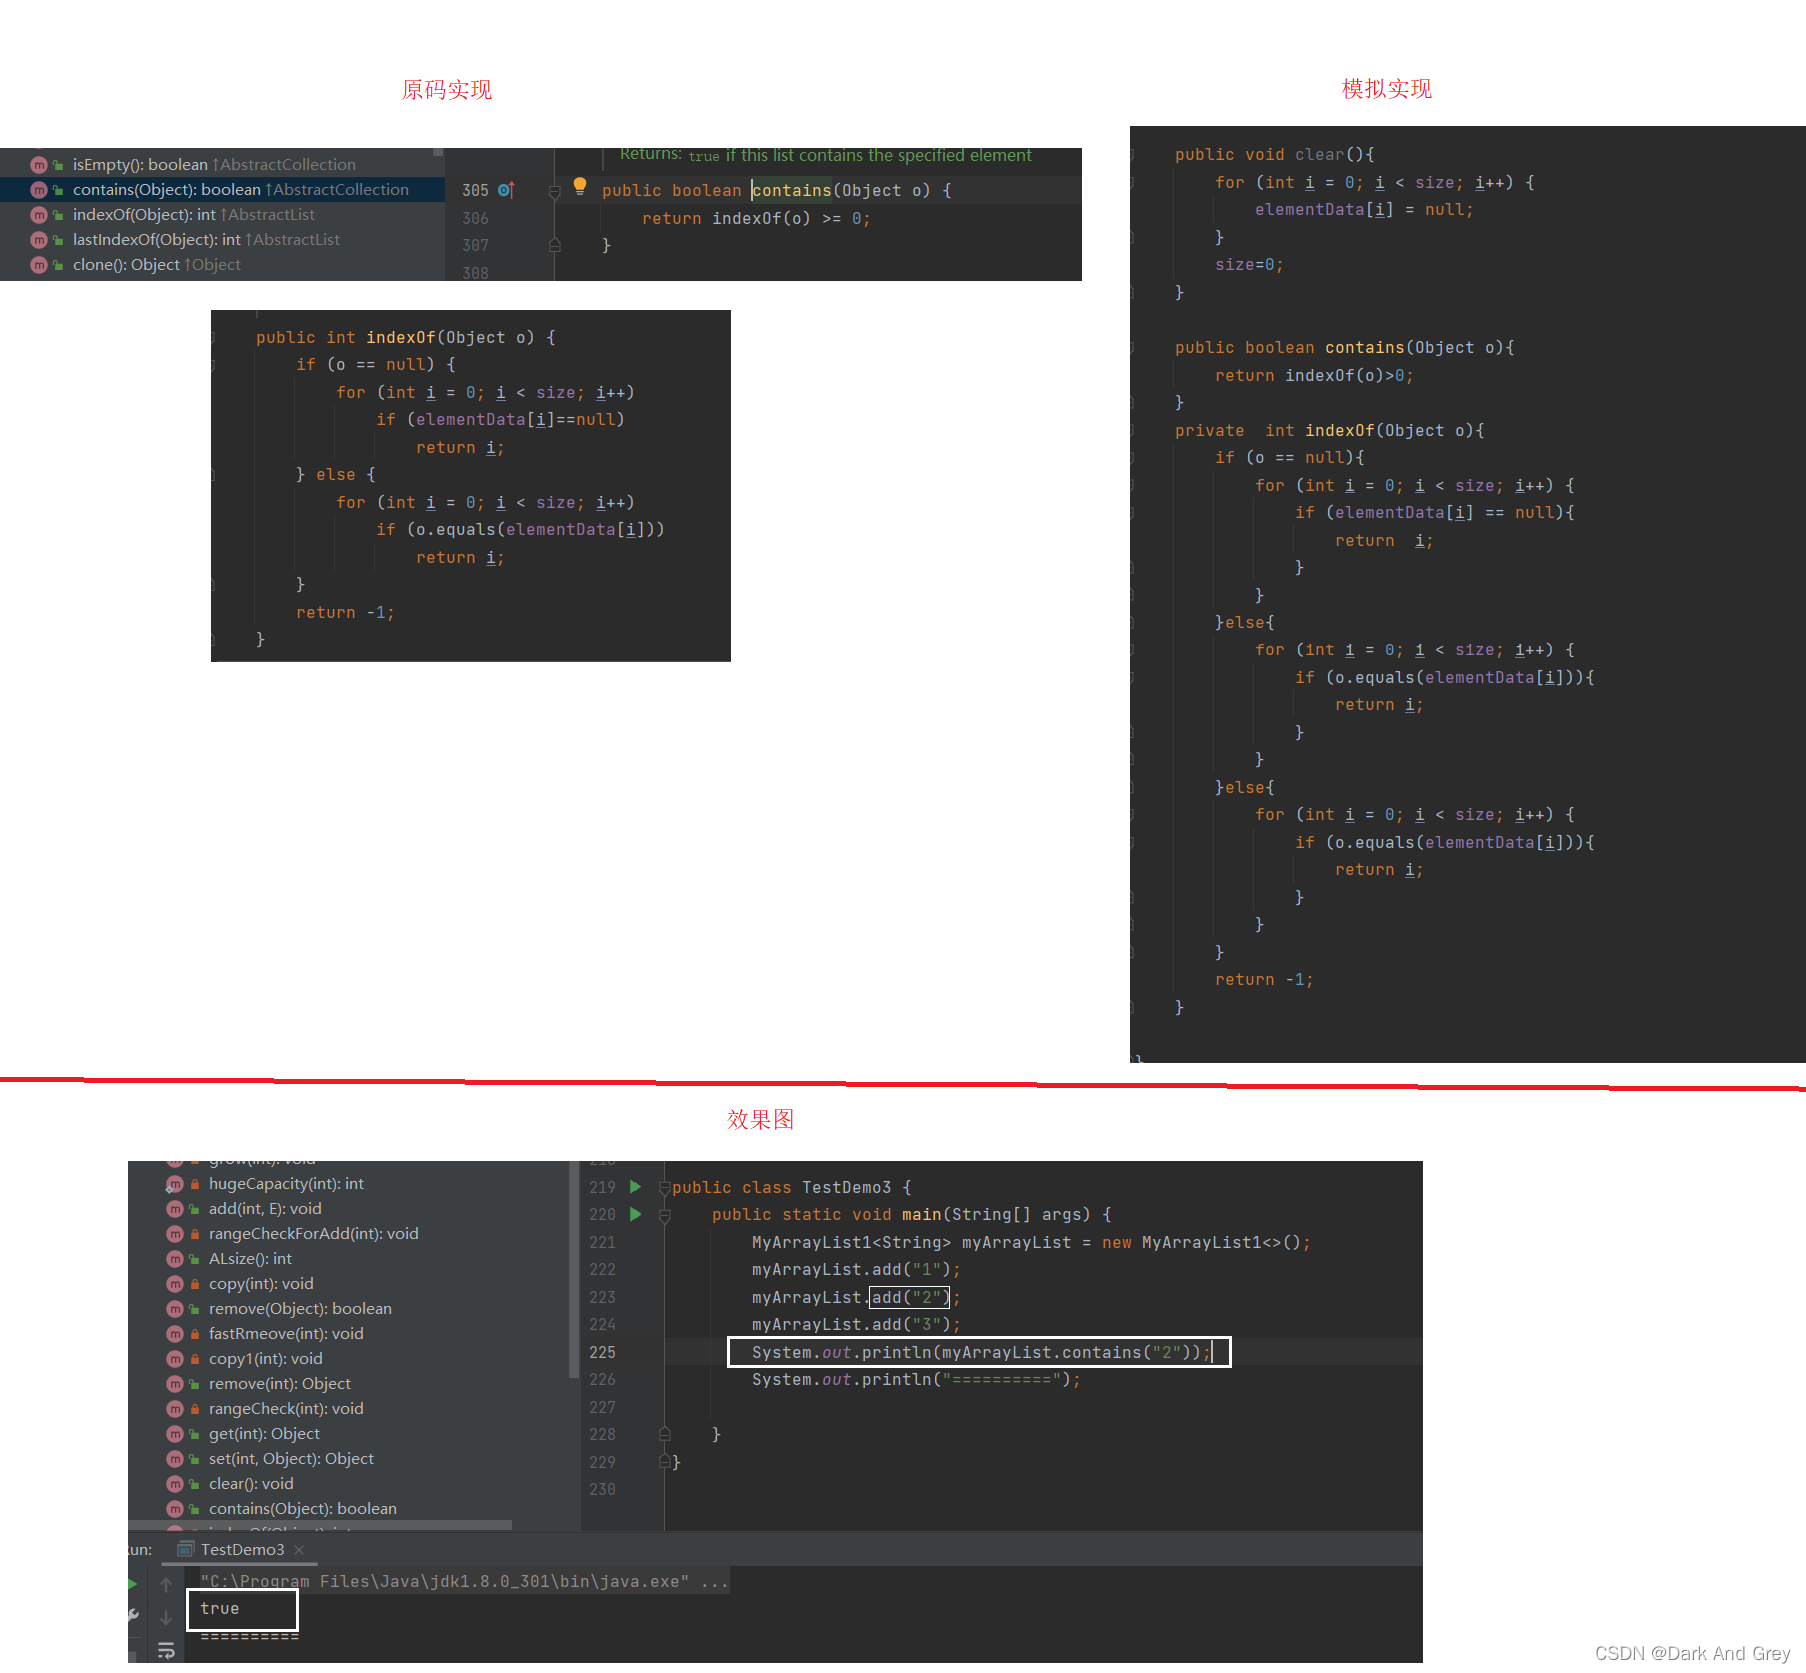Click method icon beside clone(): Object

[39, 265]
